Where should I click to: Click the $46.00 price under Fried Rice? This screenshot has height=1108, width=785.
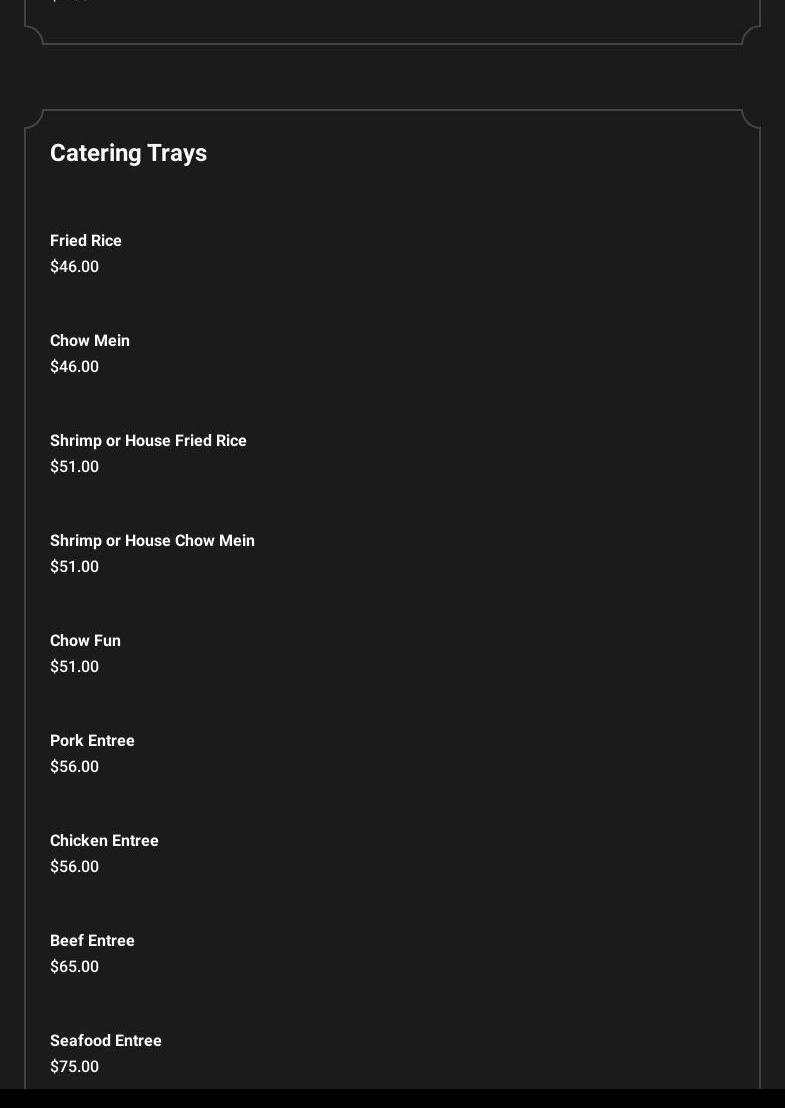(74, 266)
